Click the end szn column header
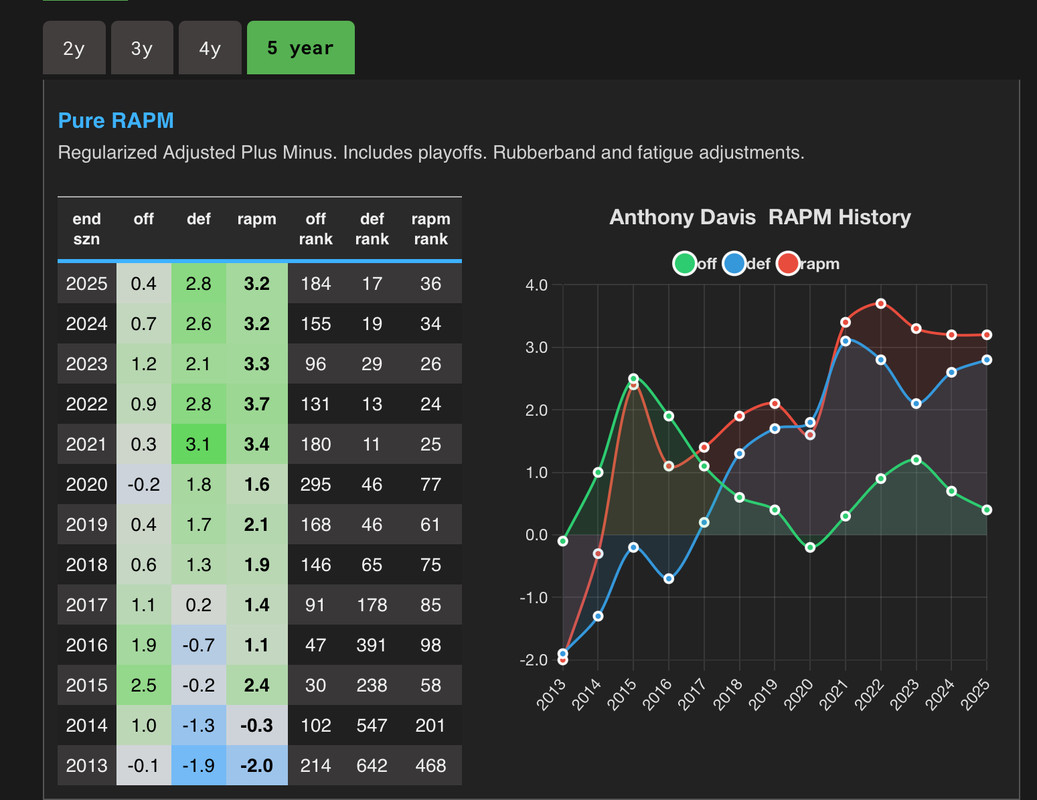 click(87, 229)
